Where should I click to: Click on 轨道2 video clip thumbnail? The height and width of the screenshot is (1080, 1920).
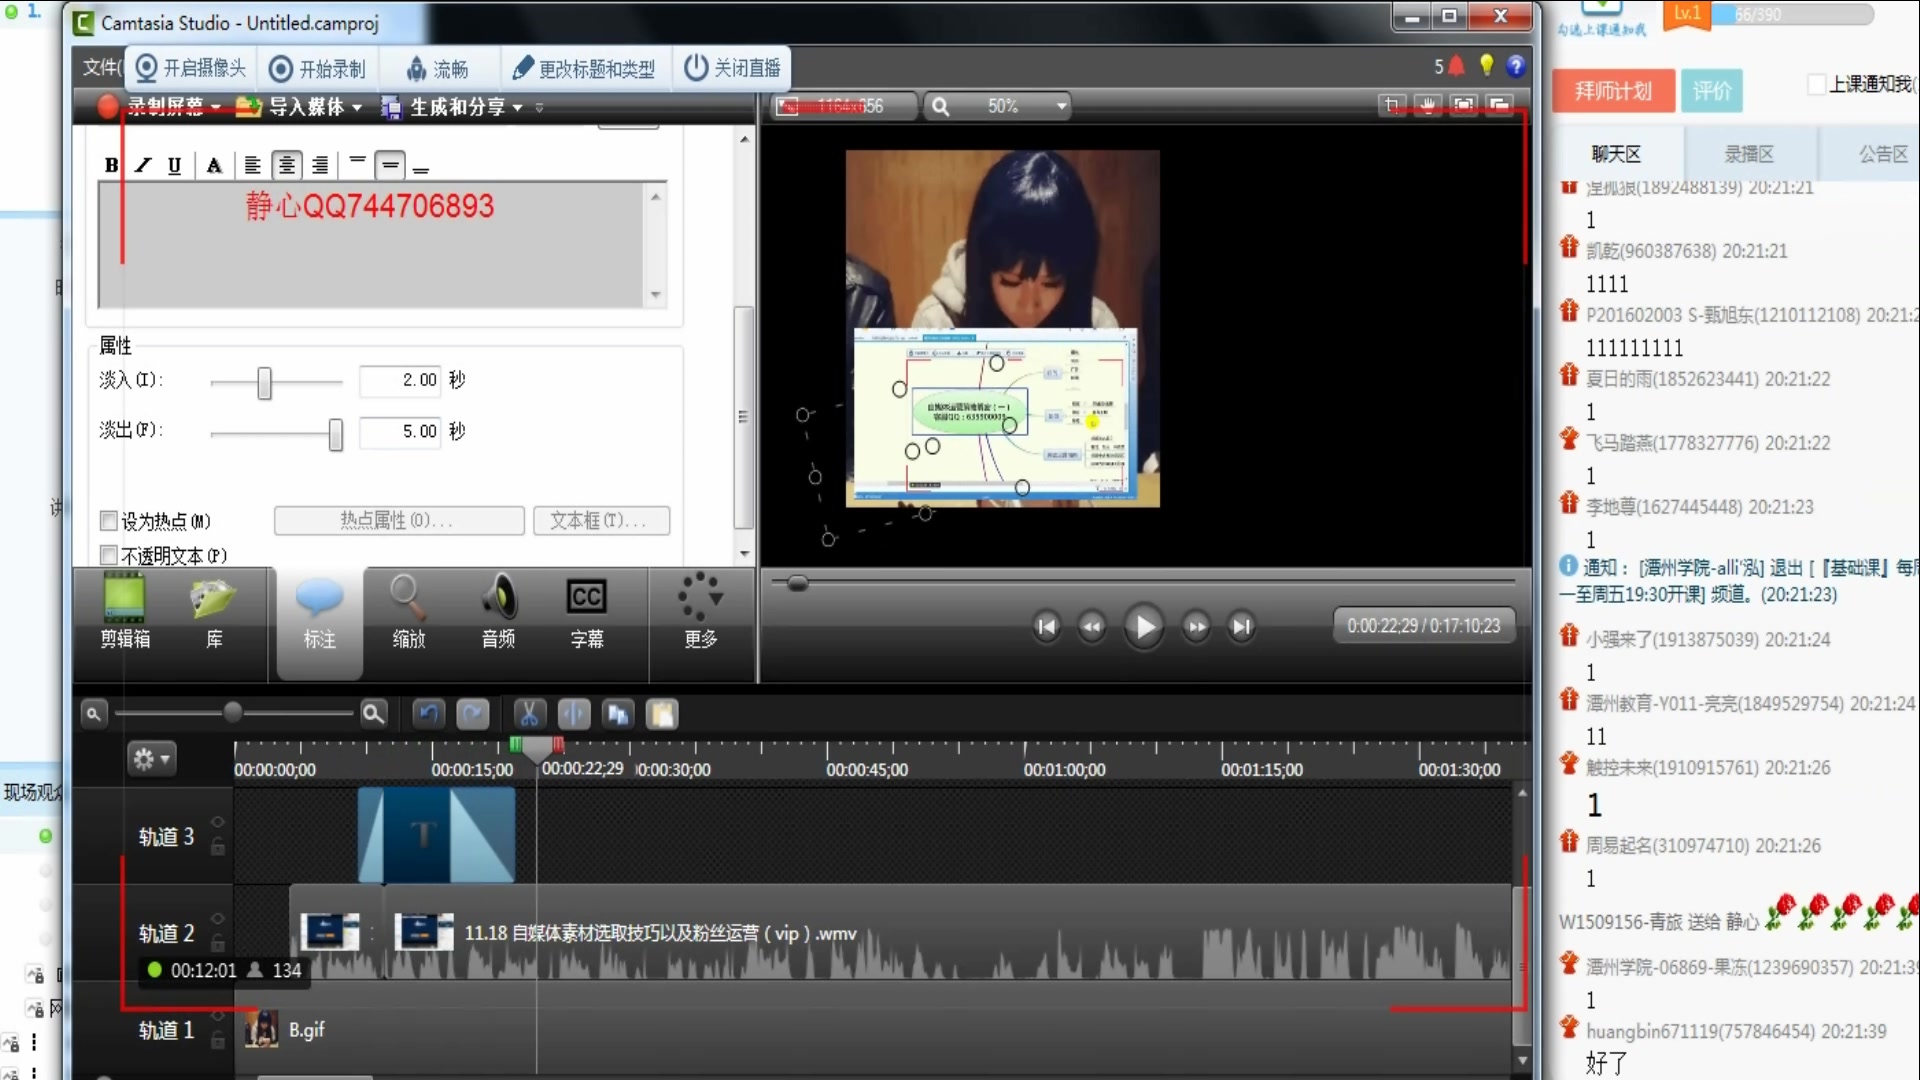pyautogui.click(x=330, y=934)
